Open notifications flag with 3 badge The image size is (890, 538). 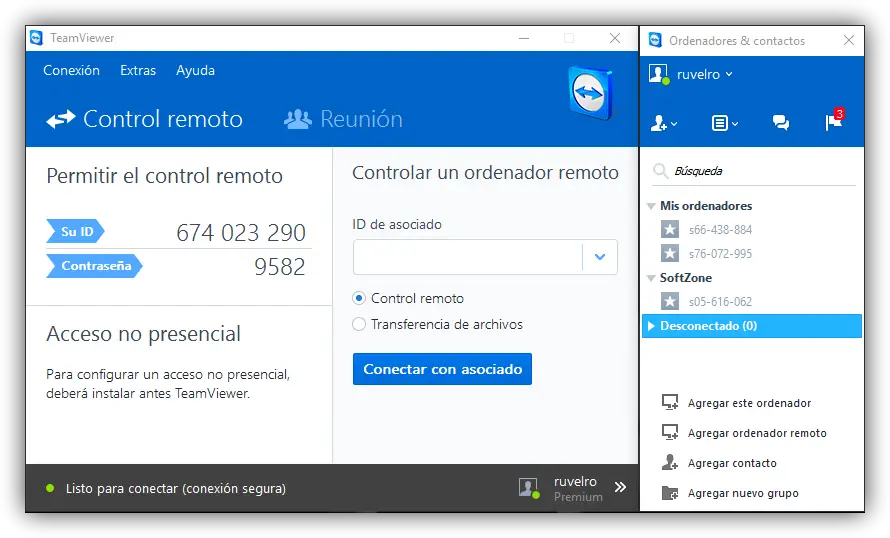[x=834, y=120]
